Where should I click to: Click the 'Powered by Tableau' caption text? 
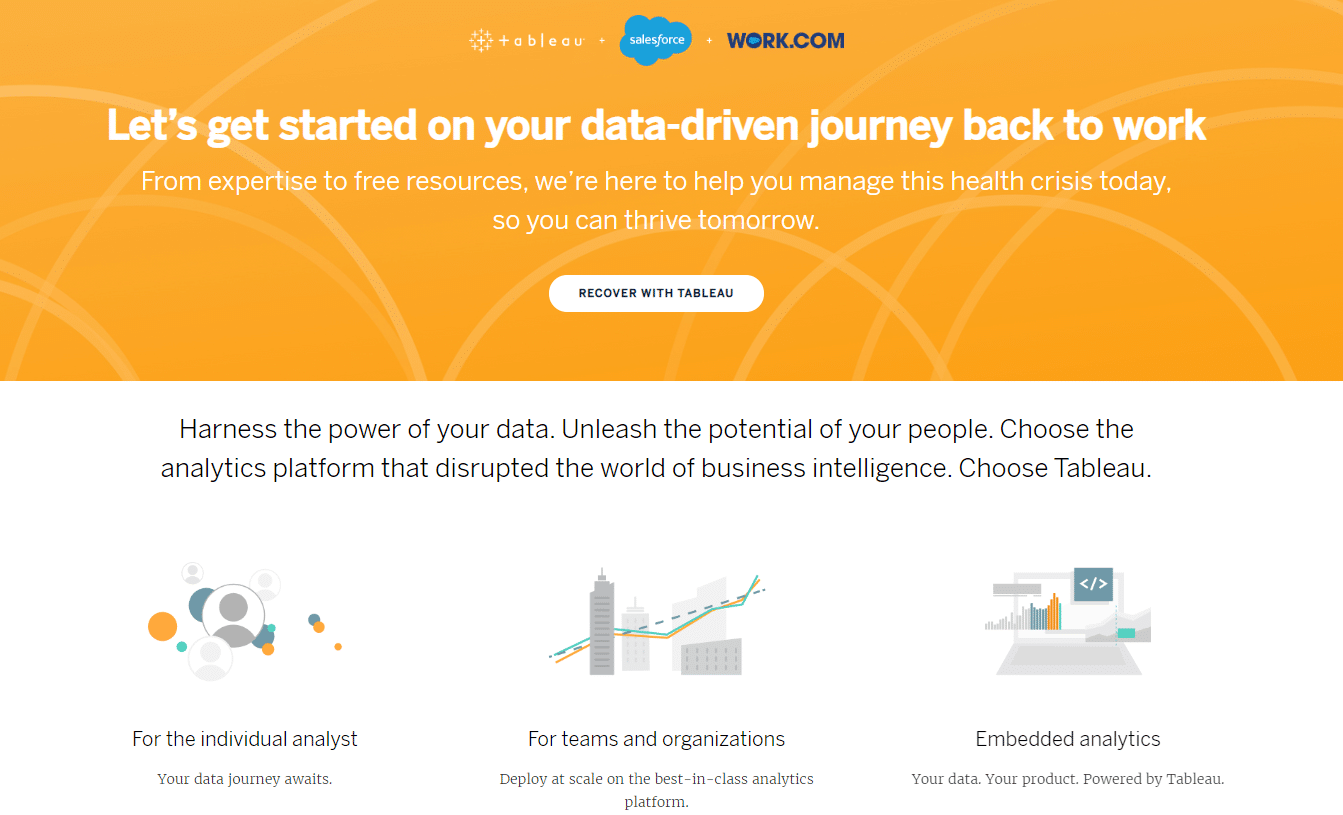pyautogui.click(x=1067, y=778)
